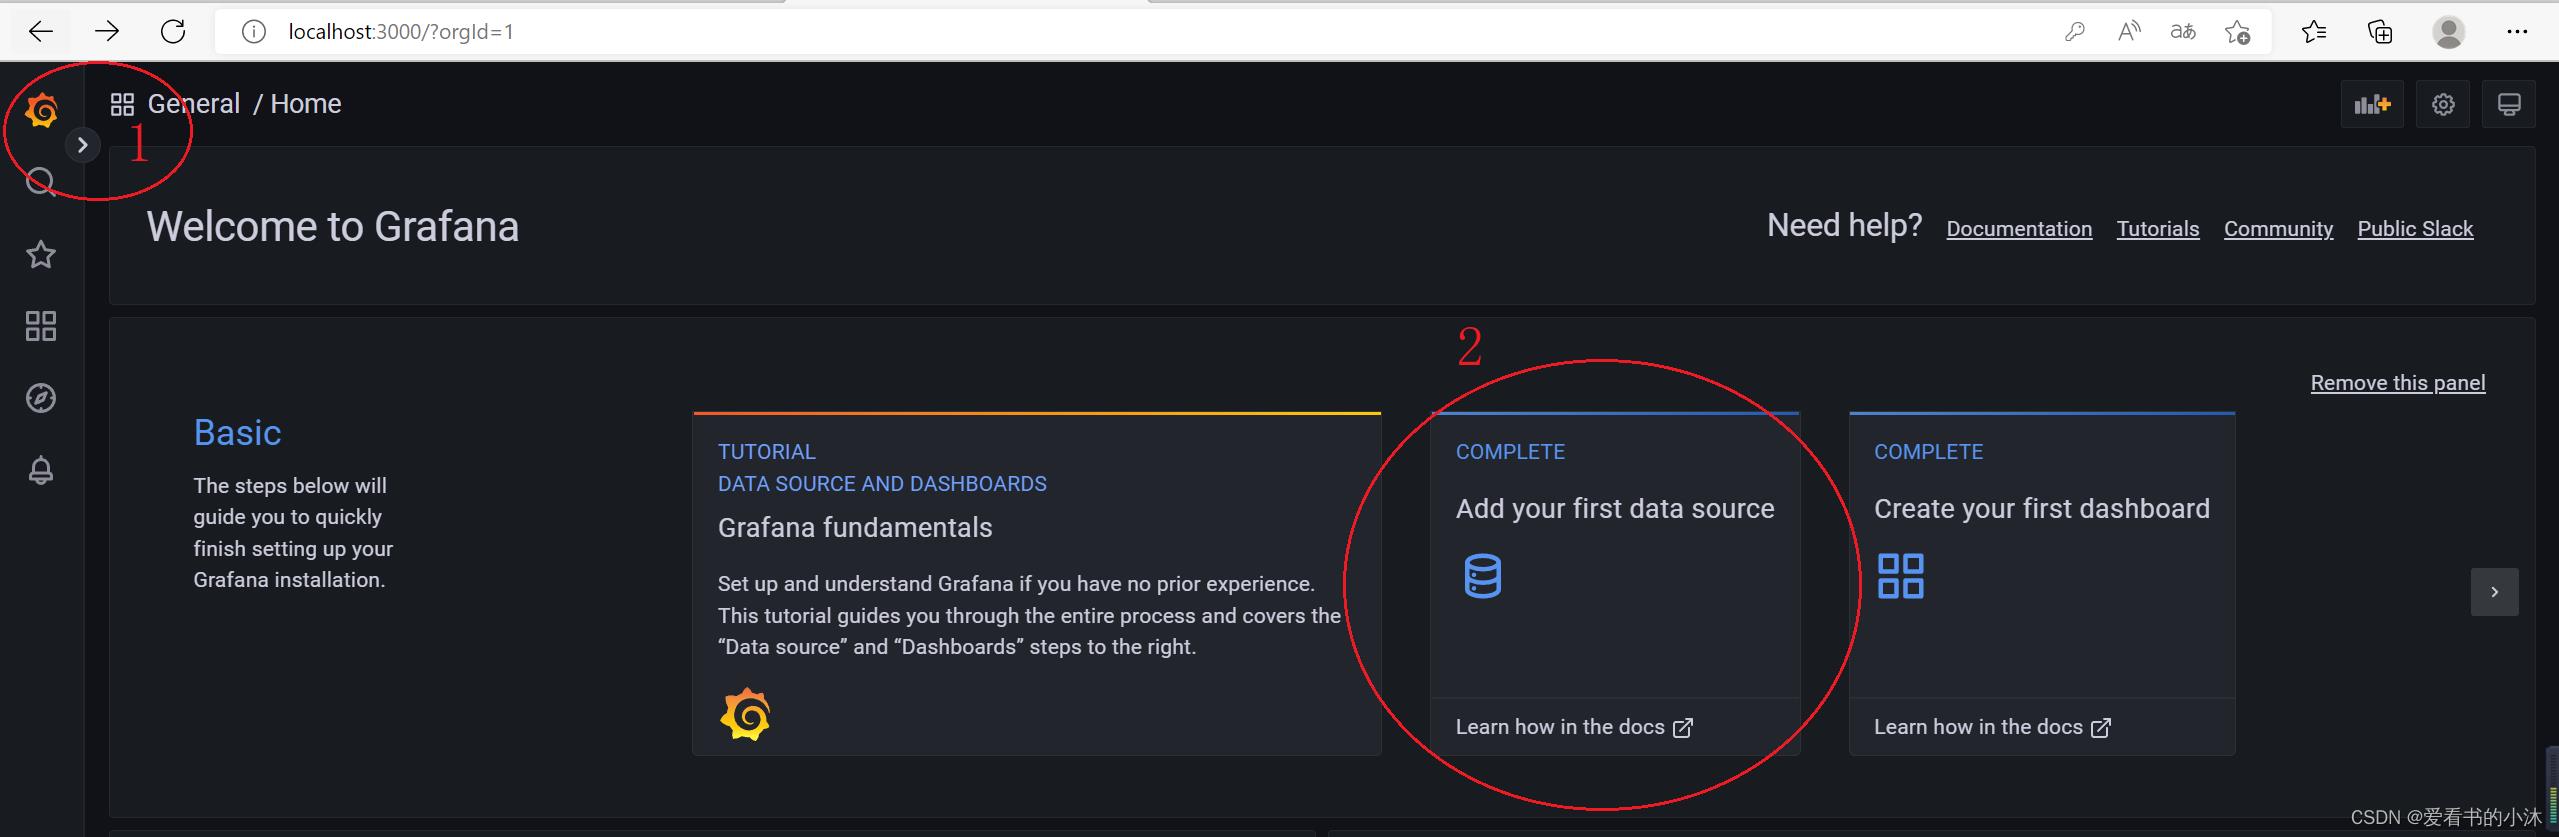Click Add your first data source
The image size is (2559, 837).
[1615, 509]
